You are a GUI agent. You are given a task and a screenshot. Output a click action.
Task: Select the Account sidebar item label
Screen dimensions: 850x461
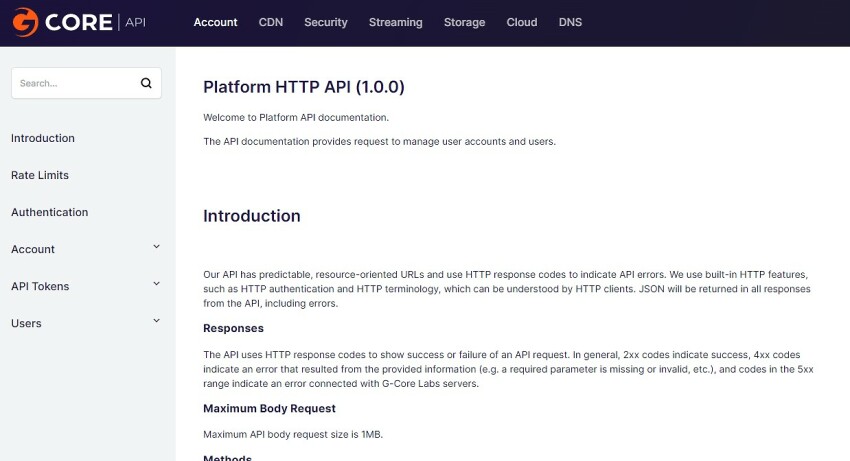coord(33,249)
